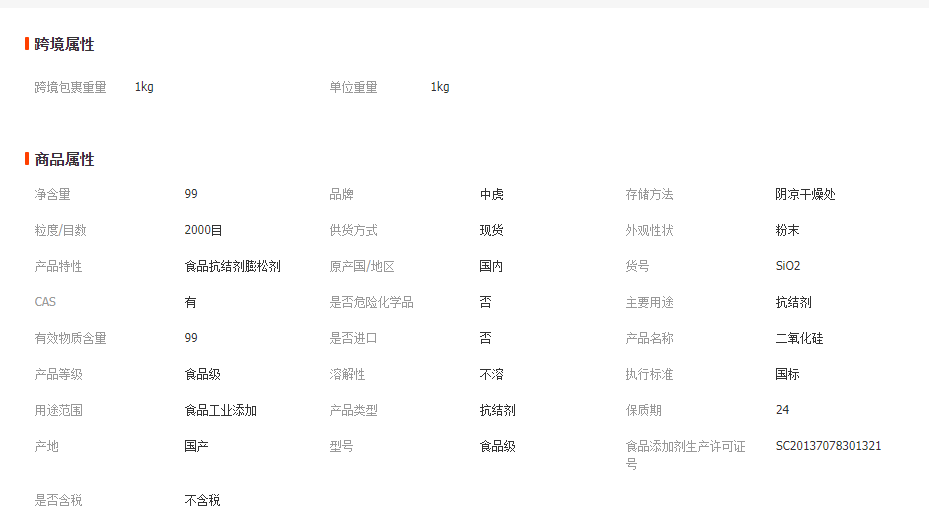Select the 1kg value beside 跨境包裹重量
Viewport: 929px width, 513px height.
[x=144, y=87]
